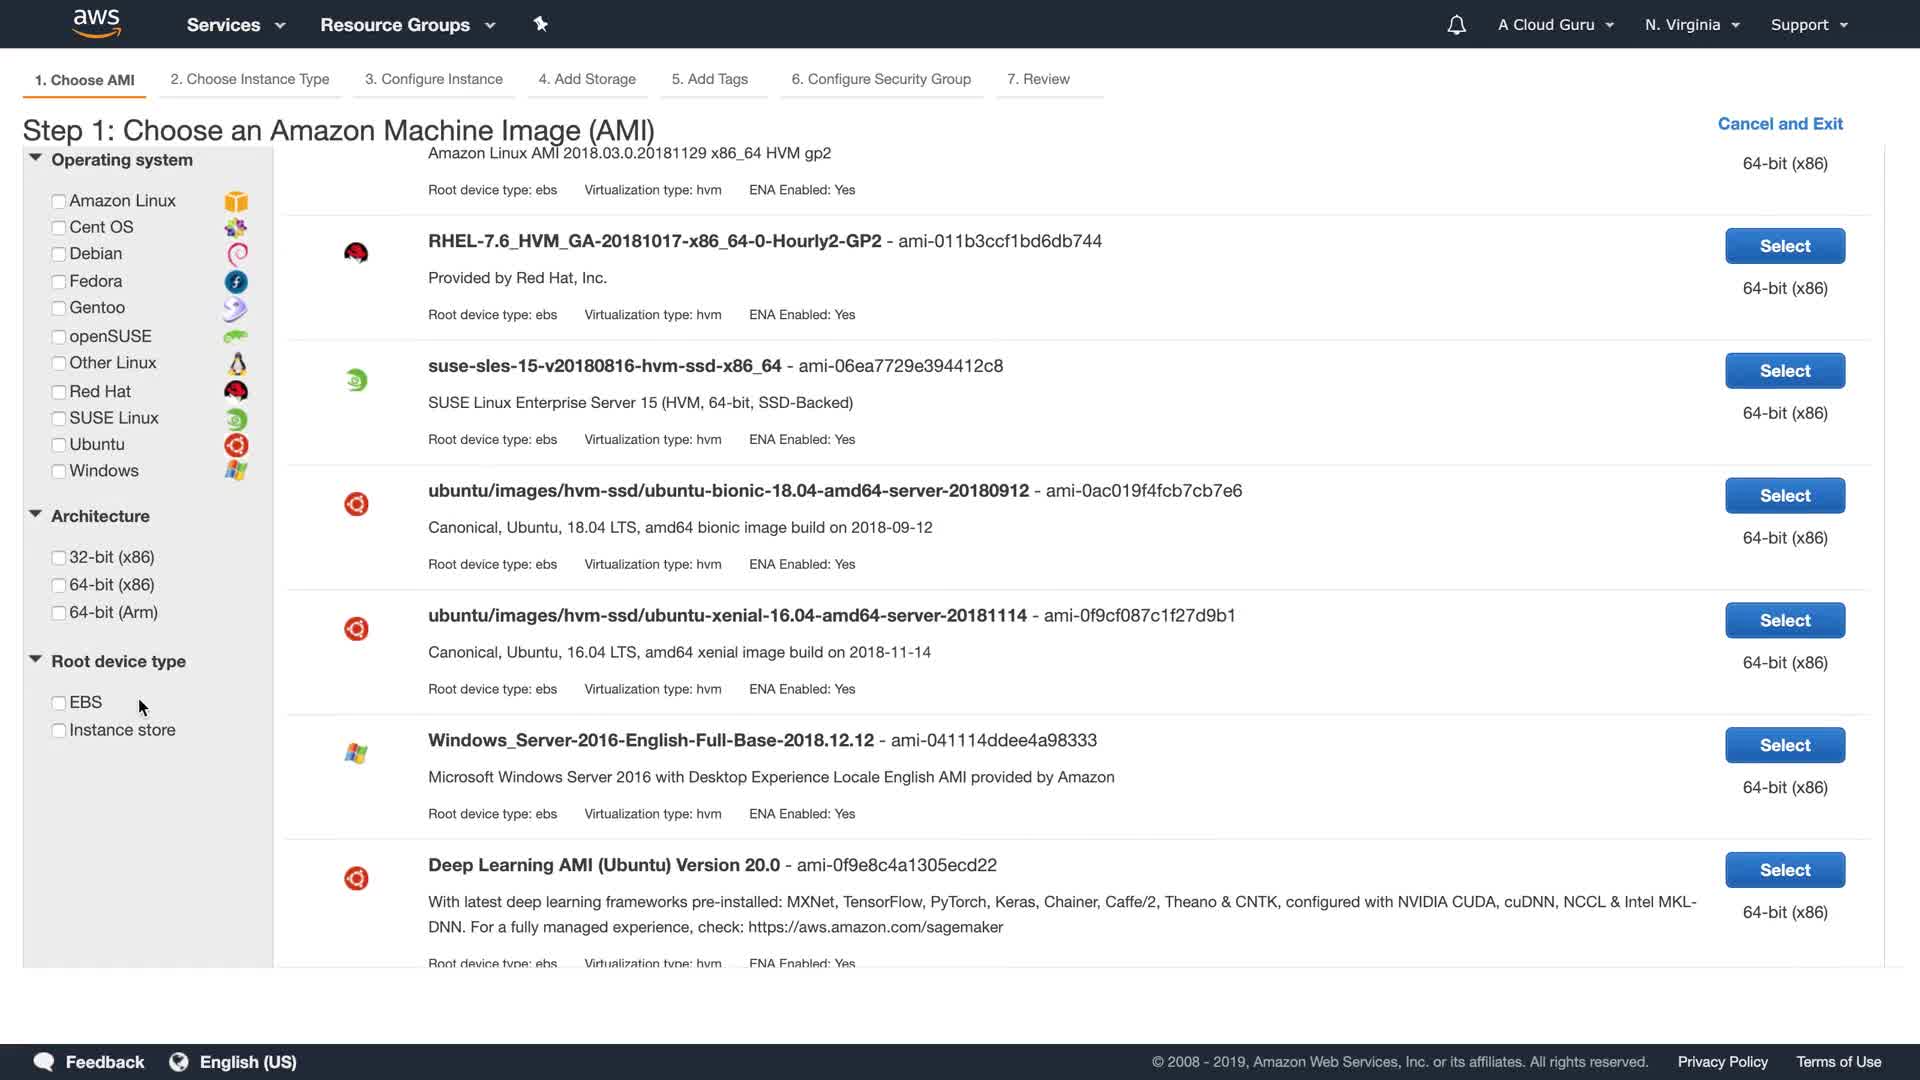This screenshot has height=1080, width=1920.
Task: Click the Red Hat icon beside RHEL-7.6 AMI
Action: (356, 253)
